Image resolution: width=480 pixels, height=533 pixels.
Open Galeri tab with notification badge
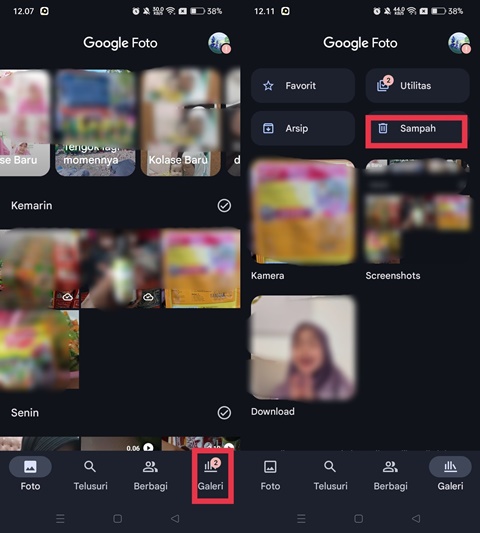(210, 475)
